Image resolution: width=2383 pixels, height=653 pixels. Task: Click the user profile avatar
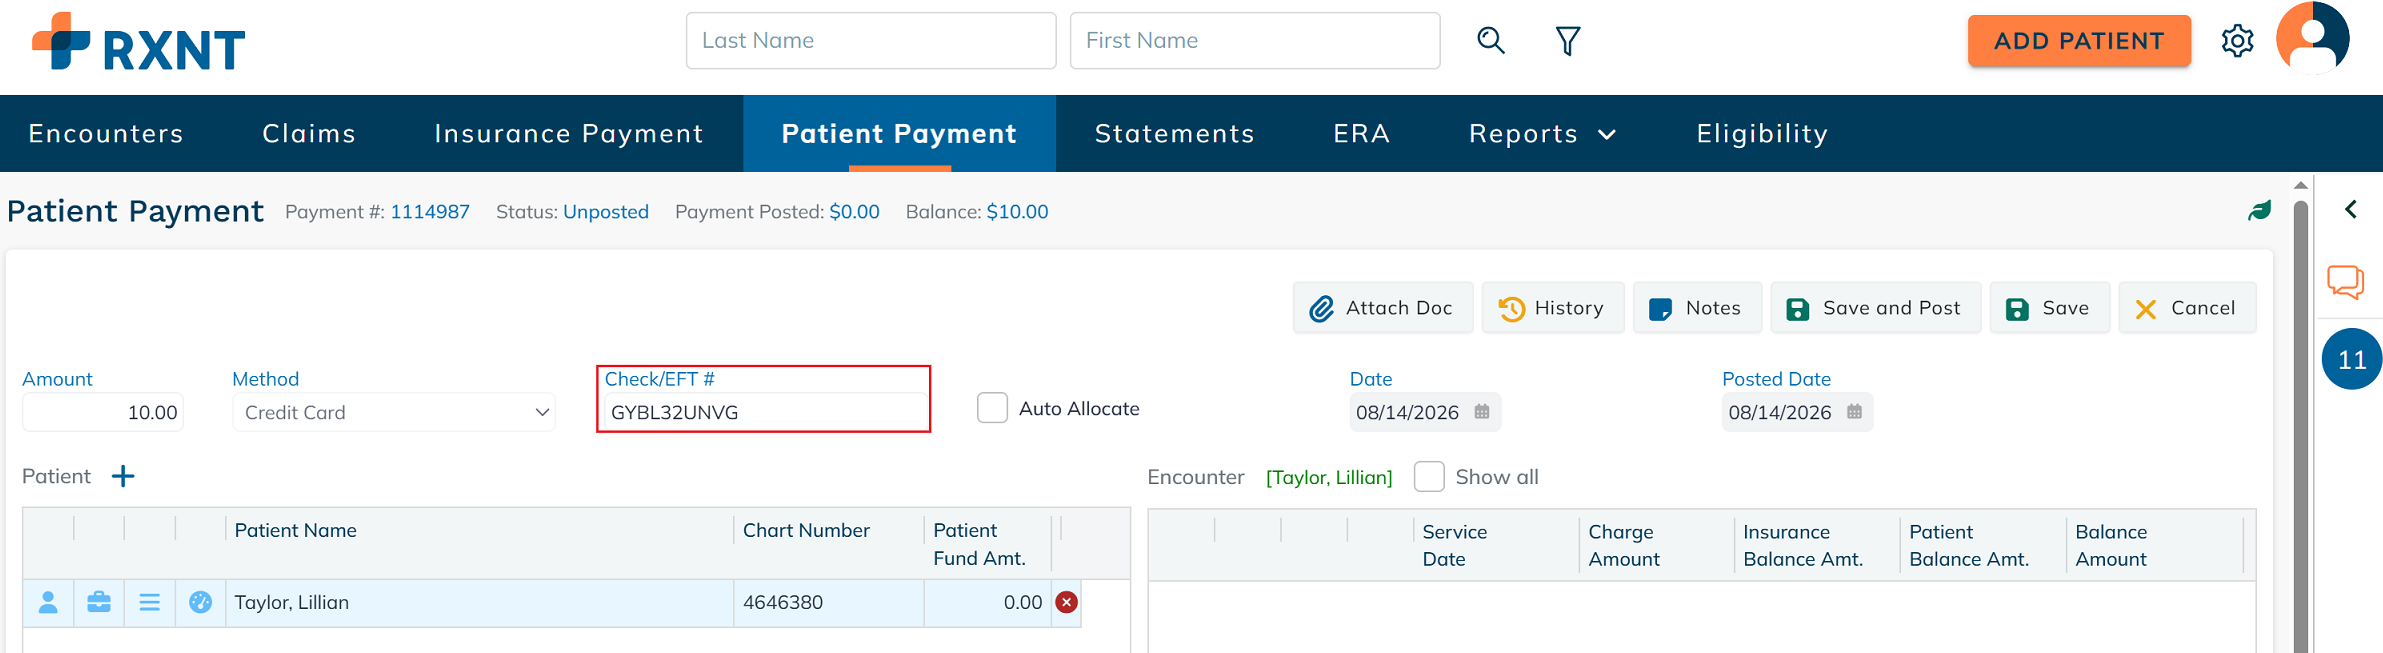pos(2312,38)
